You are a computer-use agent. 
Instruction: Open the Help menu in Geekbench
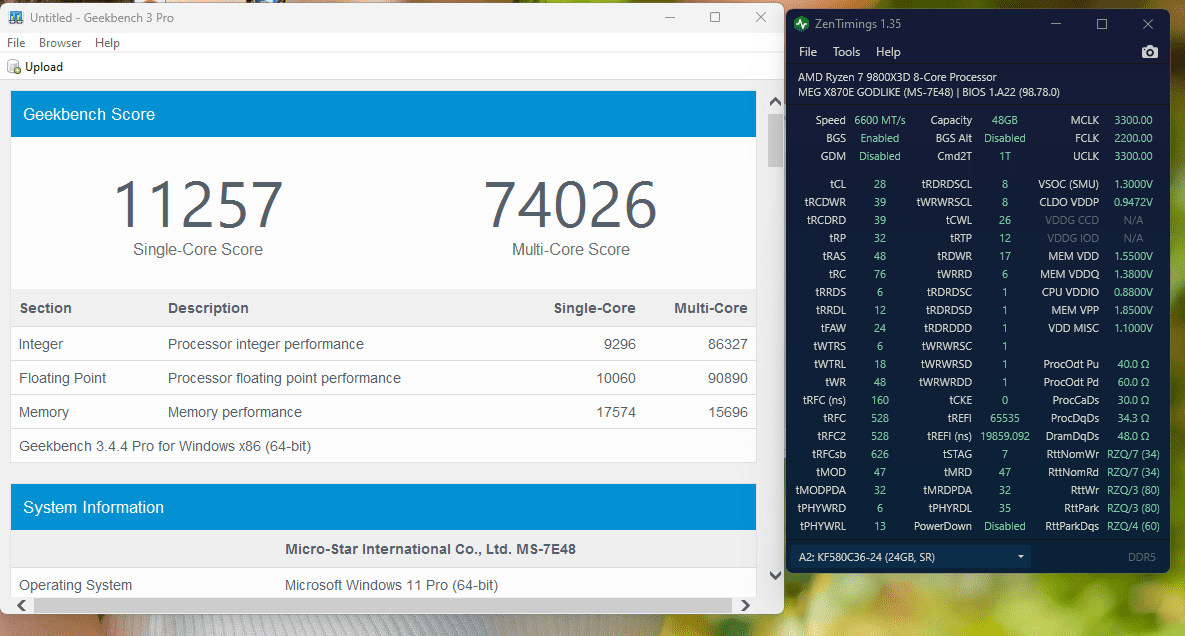[x=107, y=43]
